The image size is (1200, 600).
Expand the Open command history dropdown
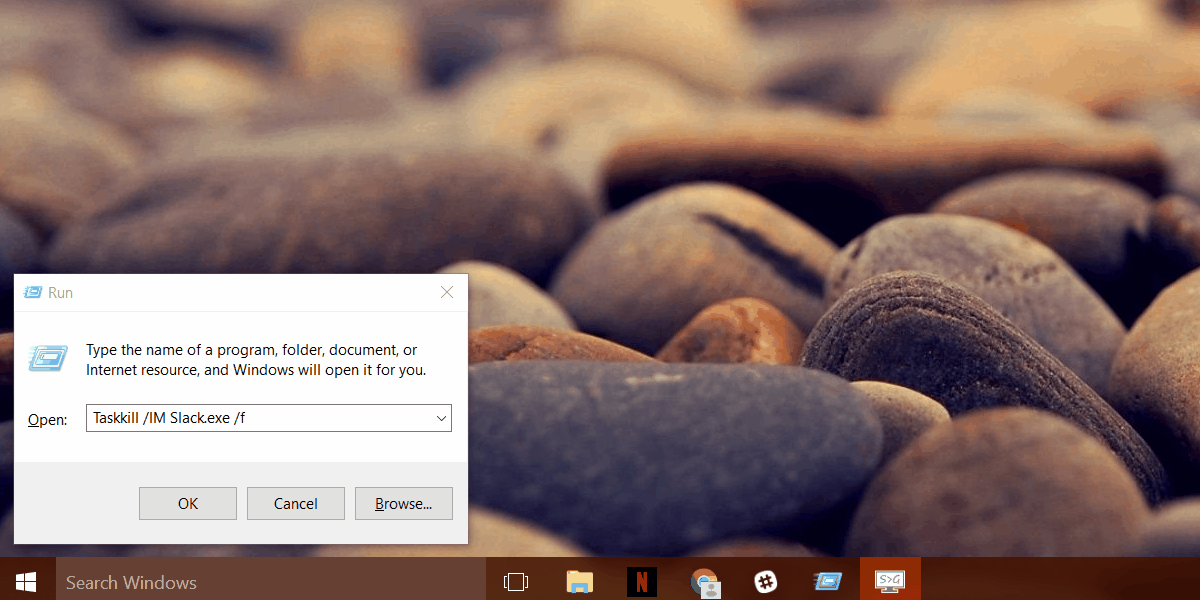[441, 418]
